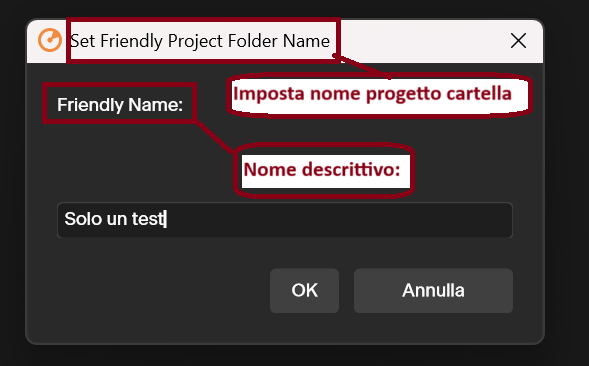Viewport: 589px width, 366px height.
Task: Select the 'Imposta nome progetto cartella' annotation bubble
Action: pyautogui.click(x=379, y=95)
